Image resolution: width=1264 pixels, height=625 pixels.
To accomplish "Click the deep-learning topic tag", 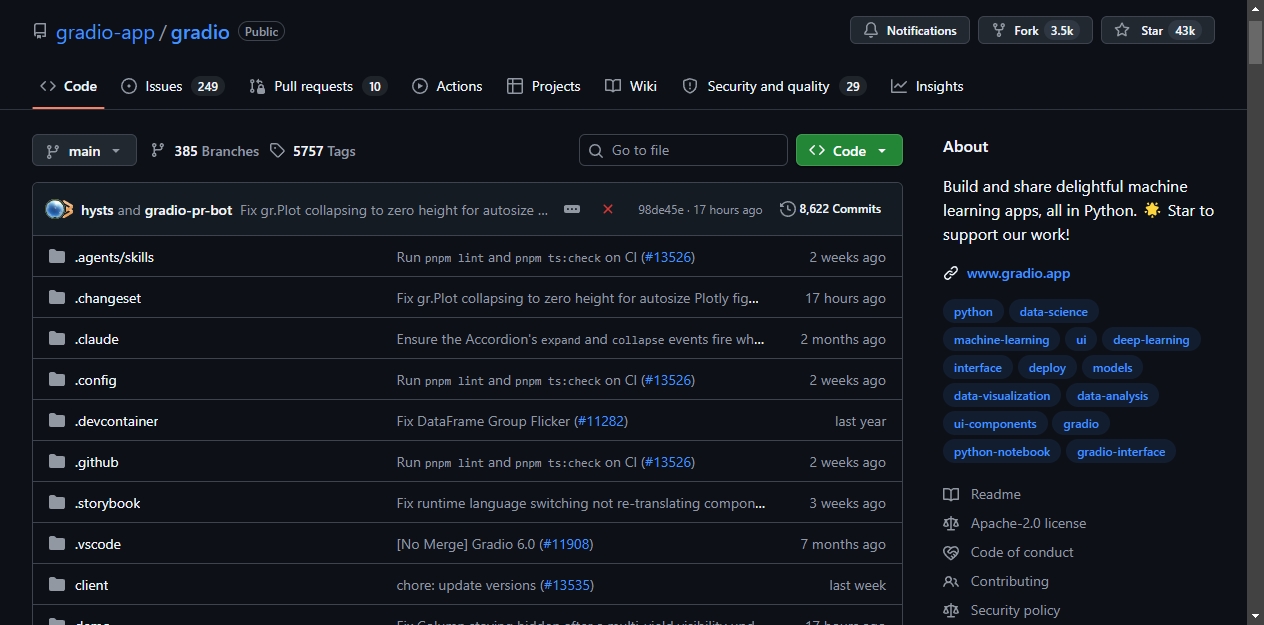I will [1151, 340].
